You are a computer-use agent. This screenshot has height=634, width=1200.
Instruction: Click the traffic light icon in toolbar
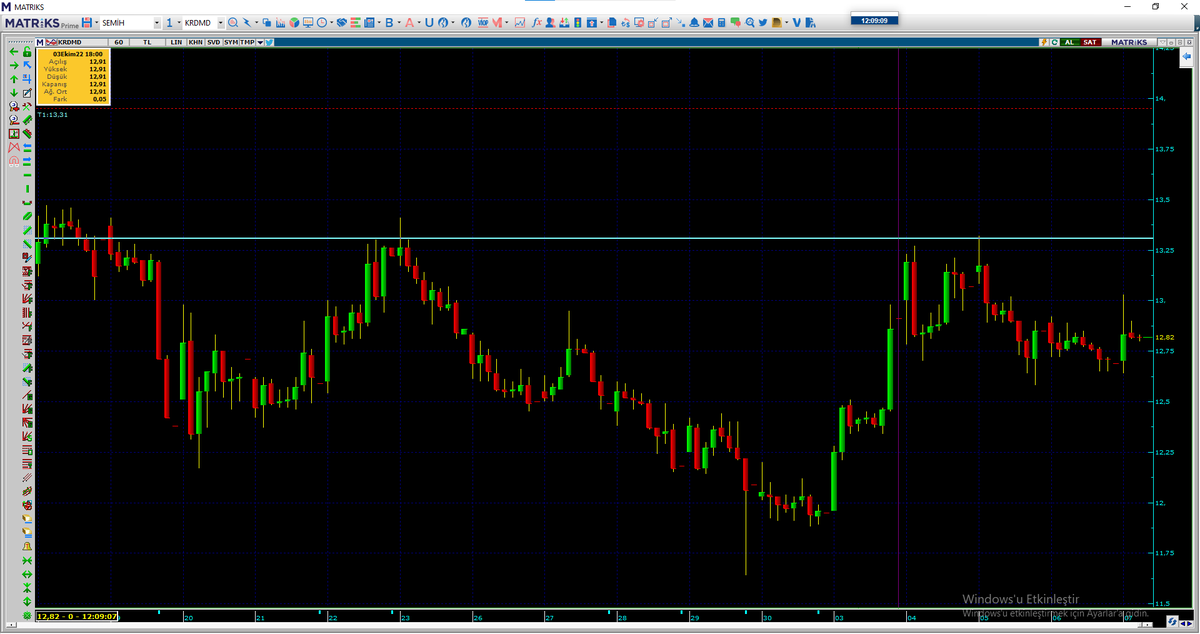click(x=578, y=22)
